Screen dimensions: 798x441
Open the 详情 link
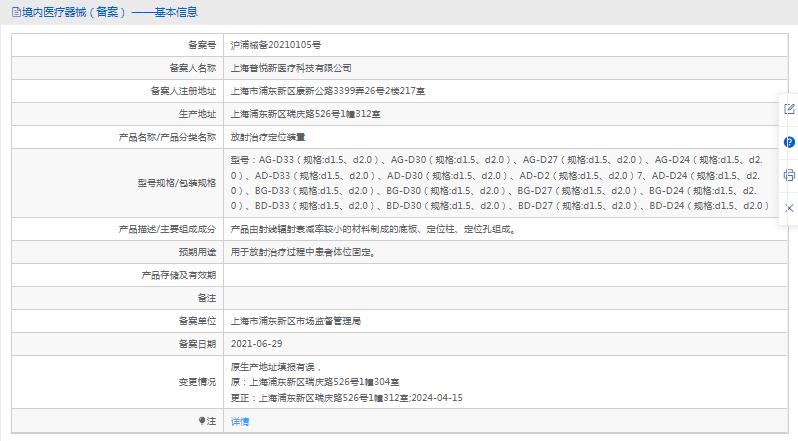(x=240, y=421)
